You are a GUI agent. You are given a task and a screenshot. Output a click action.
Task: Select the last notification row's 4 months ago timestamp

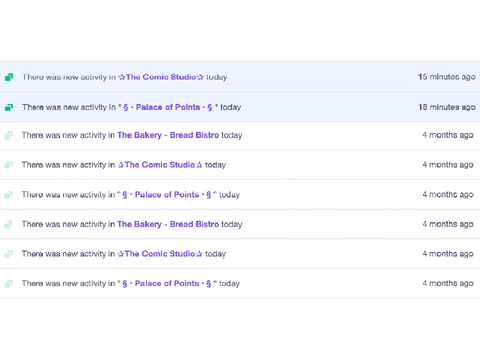pos(448,283)
